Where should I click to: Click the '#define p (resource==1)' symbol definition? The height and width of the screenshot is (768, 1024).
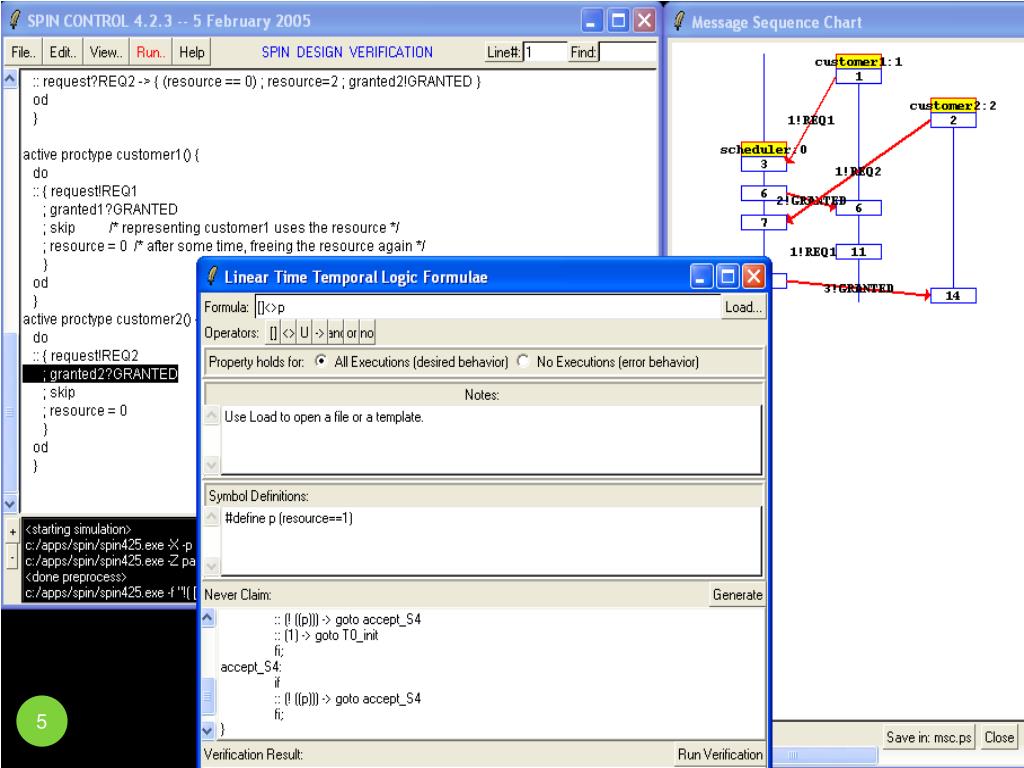point(289,519)
